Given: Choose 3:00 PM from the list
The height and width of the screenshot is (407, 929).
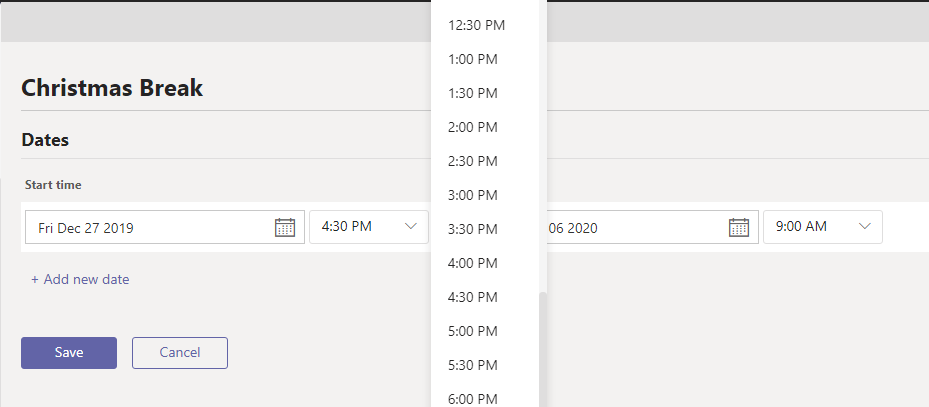Looking at the screenshot, I should click(473, 195).
